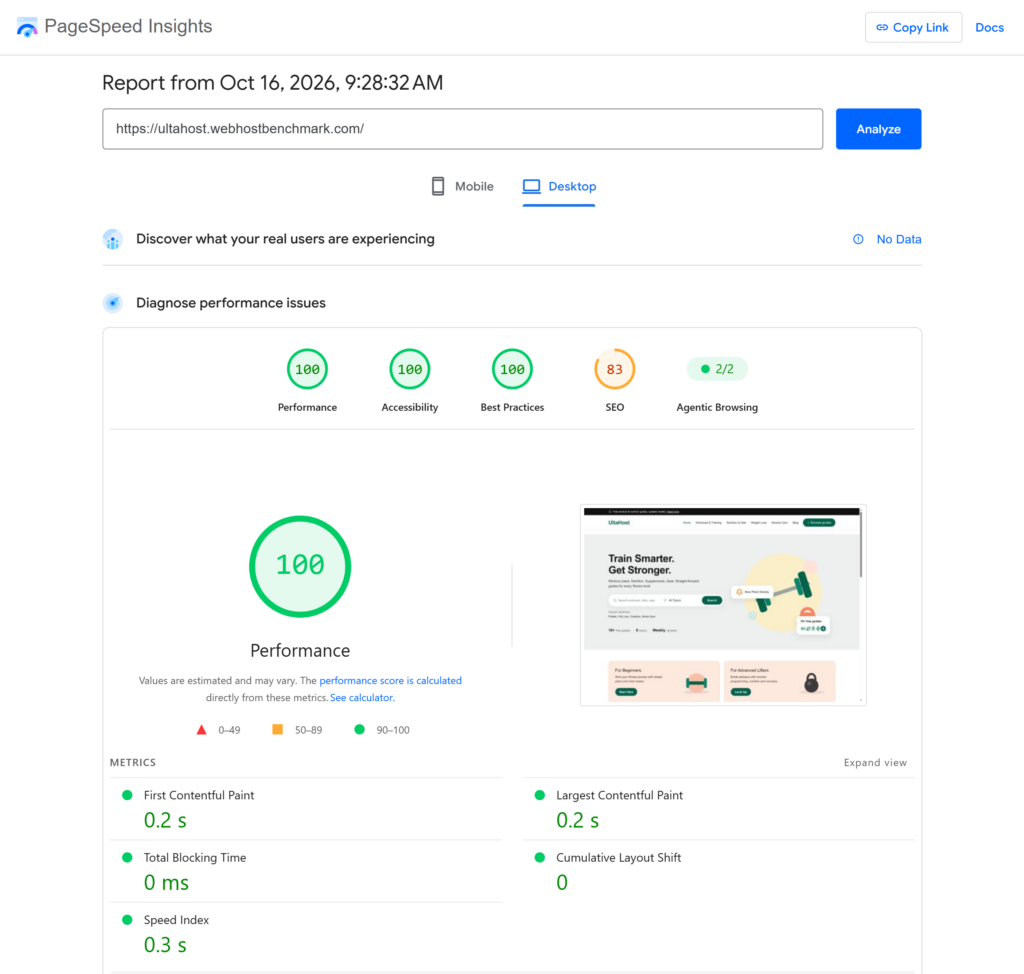Click the Largest Contentful Paint metric label
The image size is (1024, 974).
pyautogui.click(x=619, y=795)
